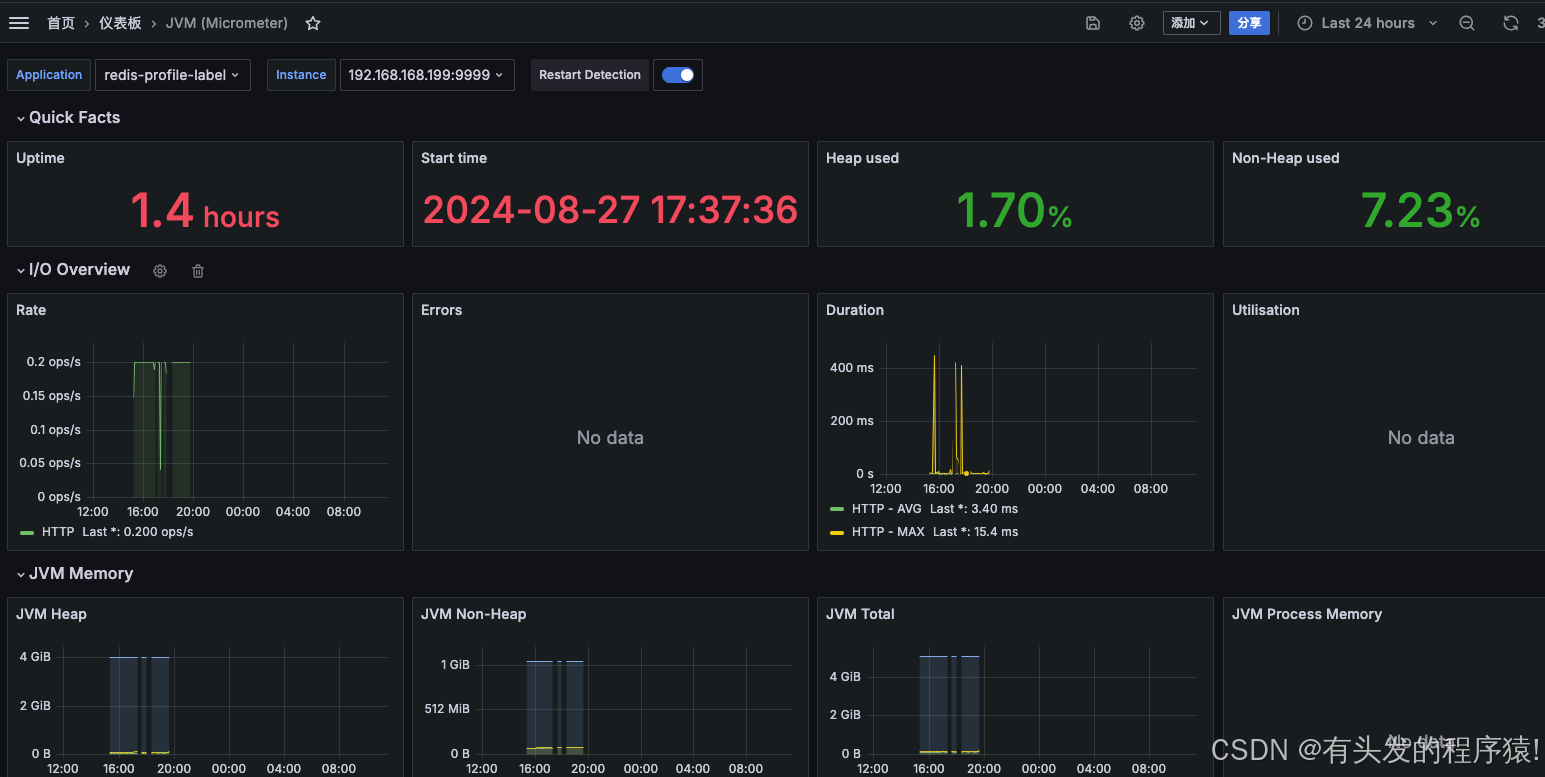Click the green plateau in the Rate graph
The width and height of the screenshot is (1545, 777).
pyautogui.click(x=145, y=362)
